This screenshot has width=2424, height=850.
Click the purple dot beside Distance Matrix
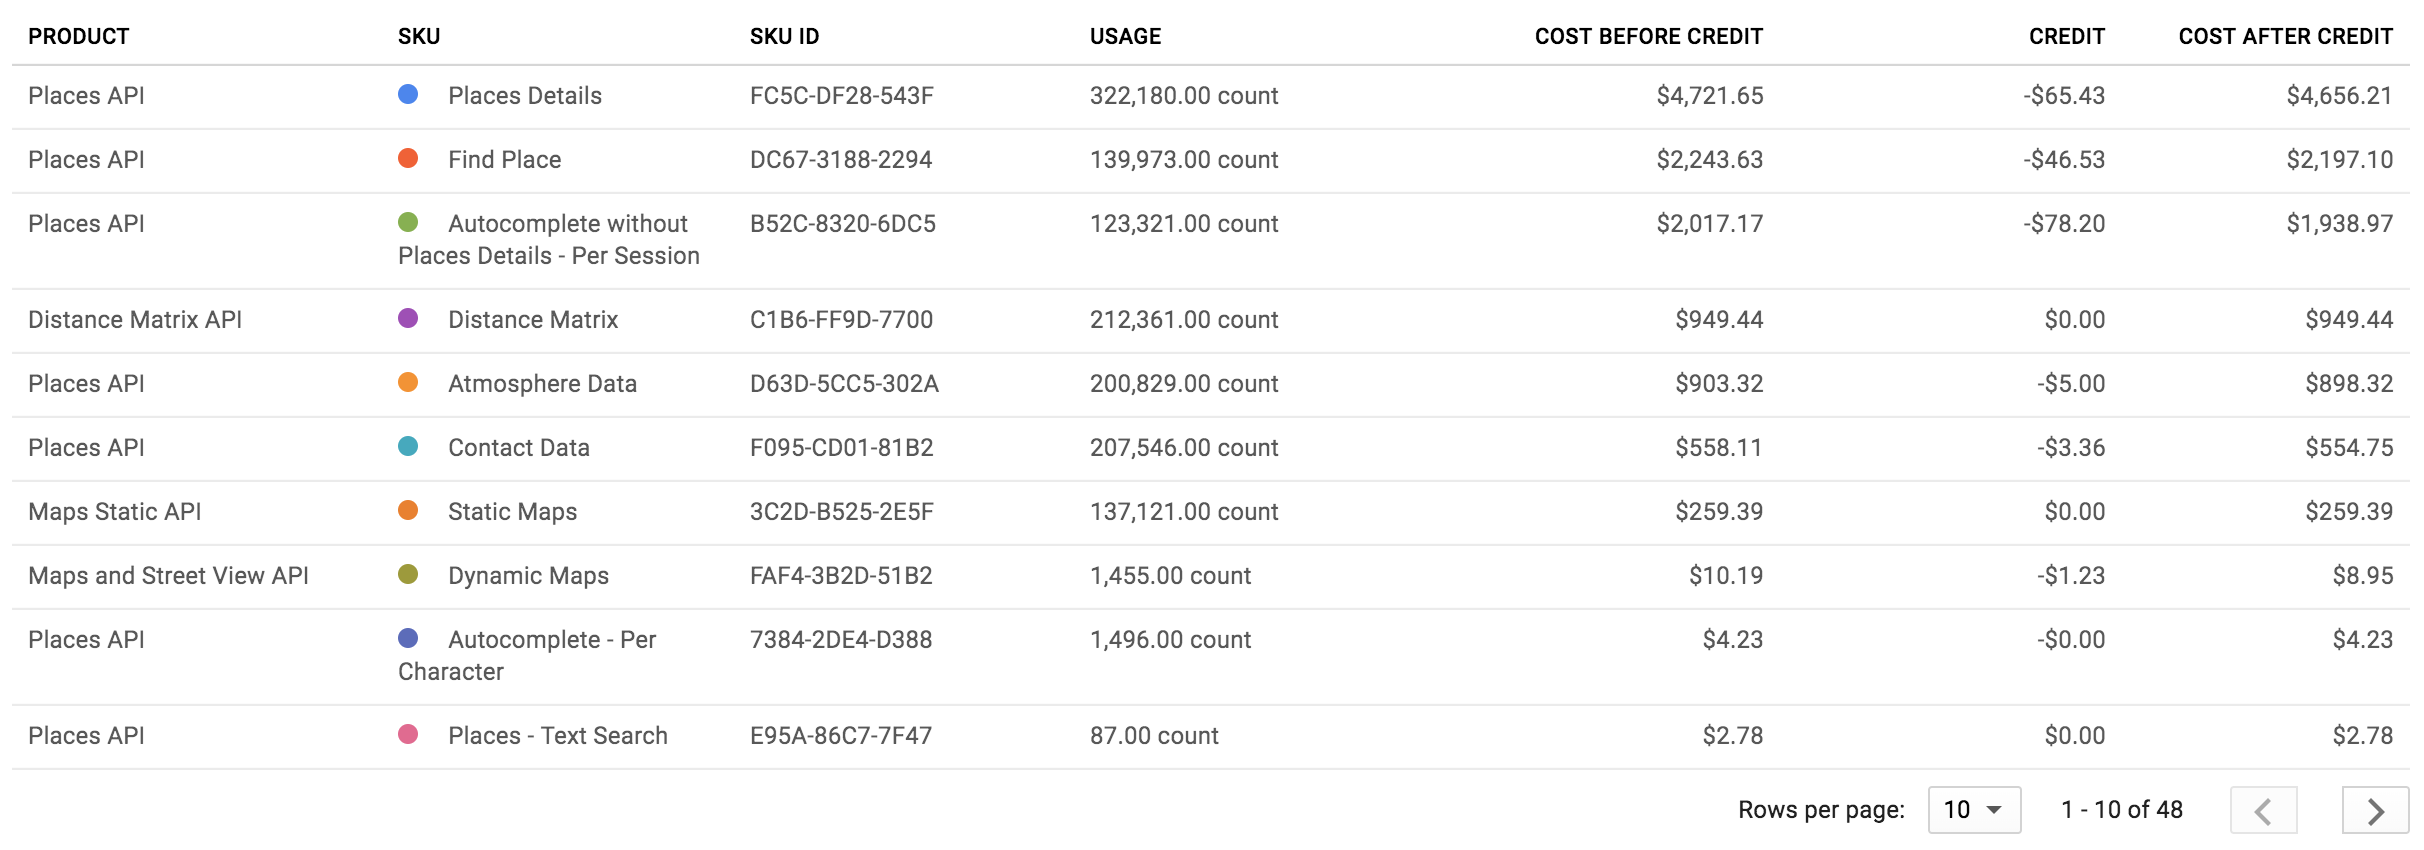tap(409, 319)
